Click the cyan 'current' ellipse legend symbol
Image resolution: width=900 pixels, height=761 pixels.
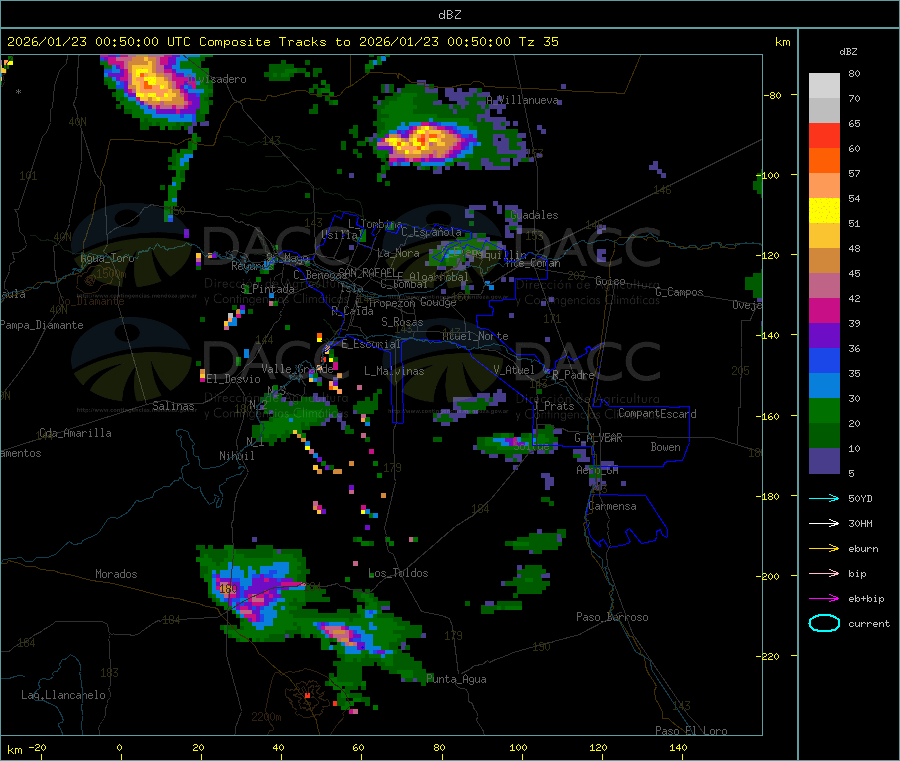[824, 623]
